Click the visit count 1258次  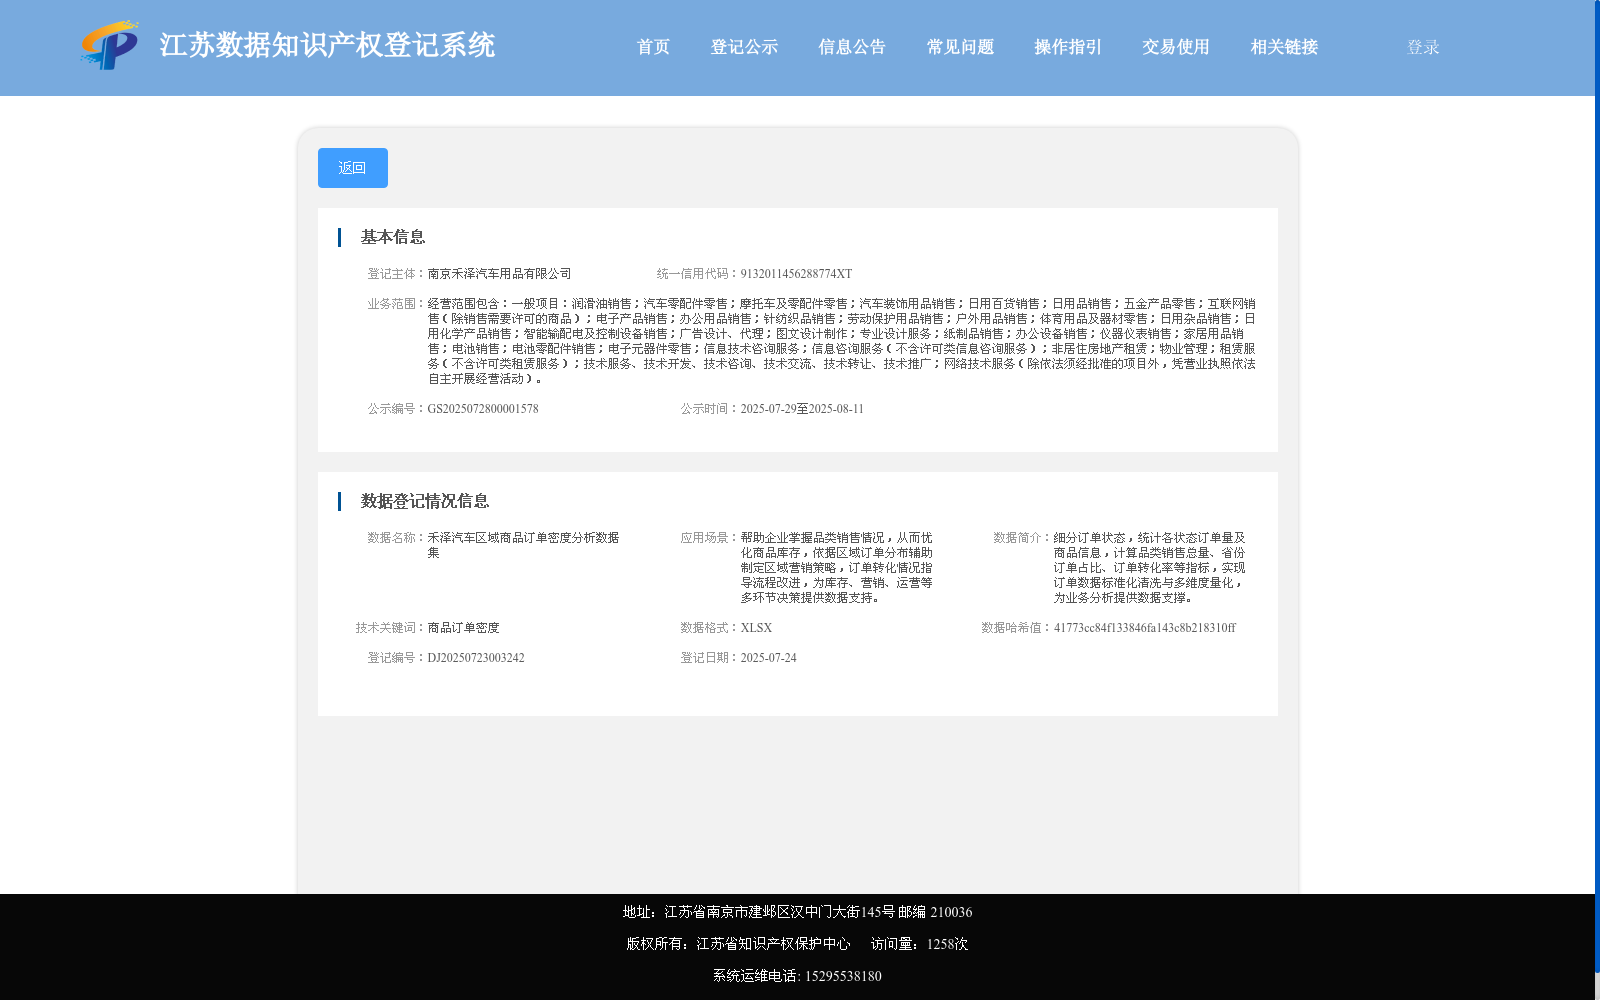pyautogui.click(x=947, y=944)
